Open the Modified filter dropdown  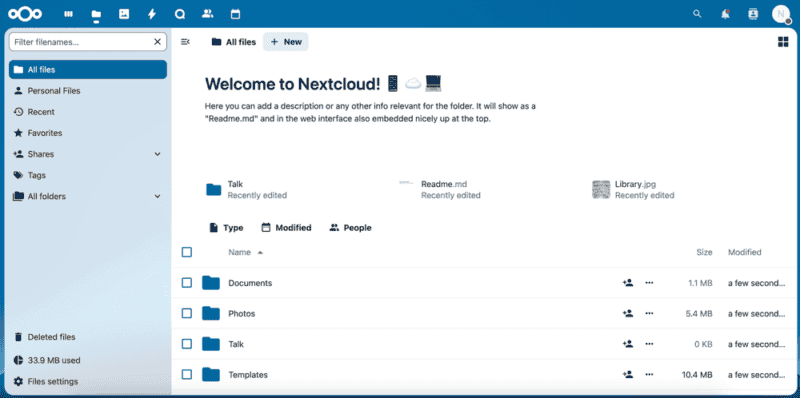(286, 228)
